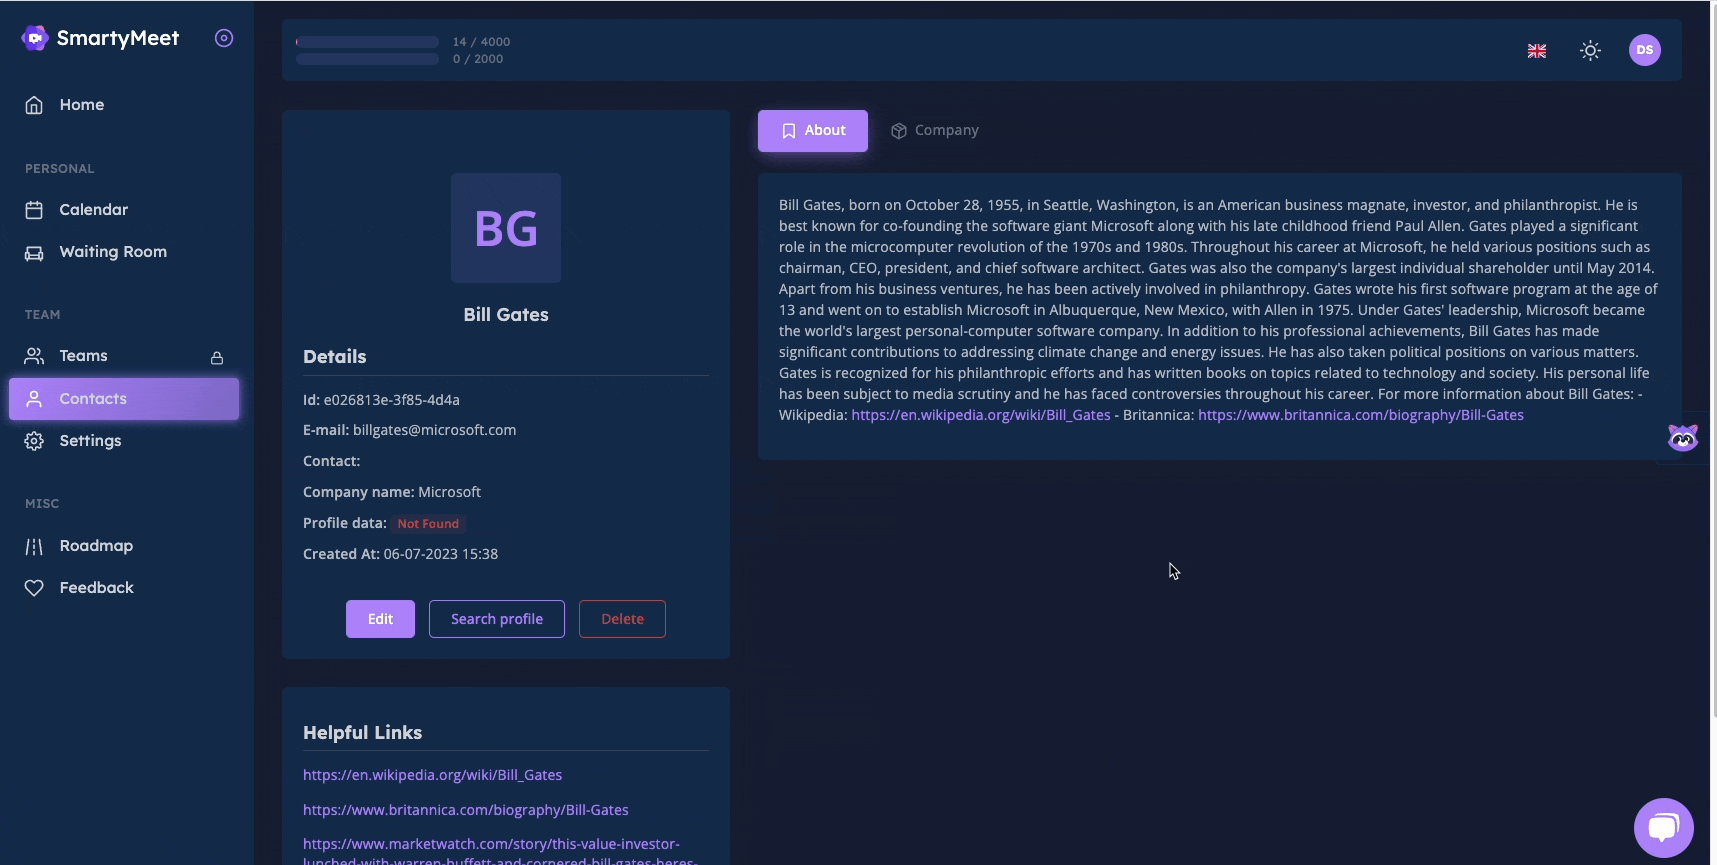Click the 14 / 4000 usage bar
Image resolution: width=1717 pixels, height=865 pixels.
tap(367, 42)
